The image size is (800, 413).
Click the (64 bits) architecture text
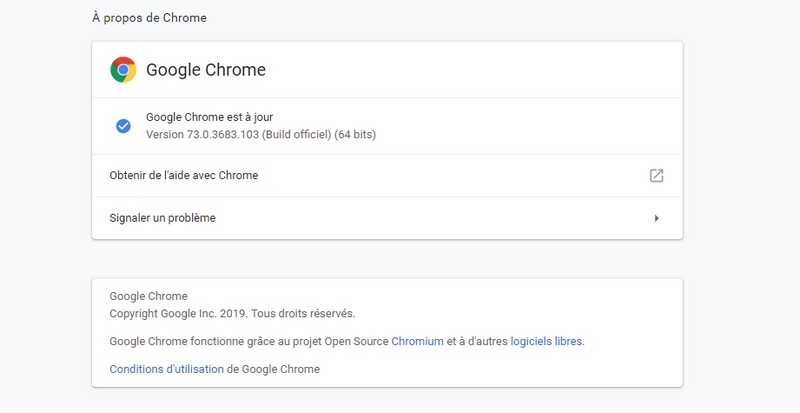coord(355,134)
